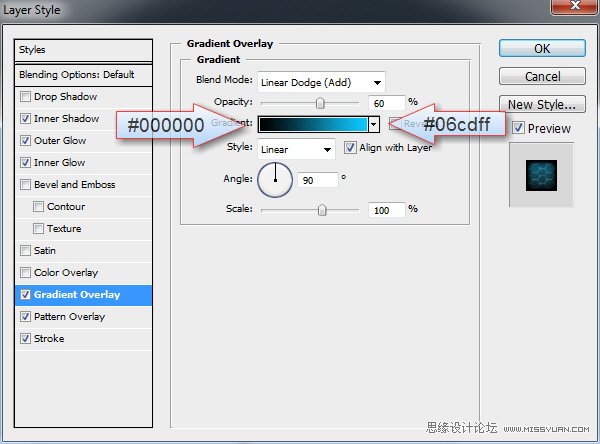Select the Styles list entry

click(83, 50)
